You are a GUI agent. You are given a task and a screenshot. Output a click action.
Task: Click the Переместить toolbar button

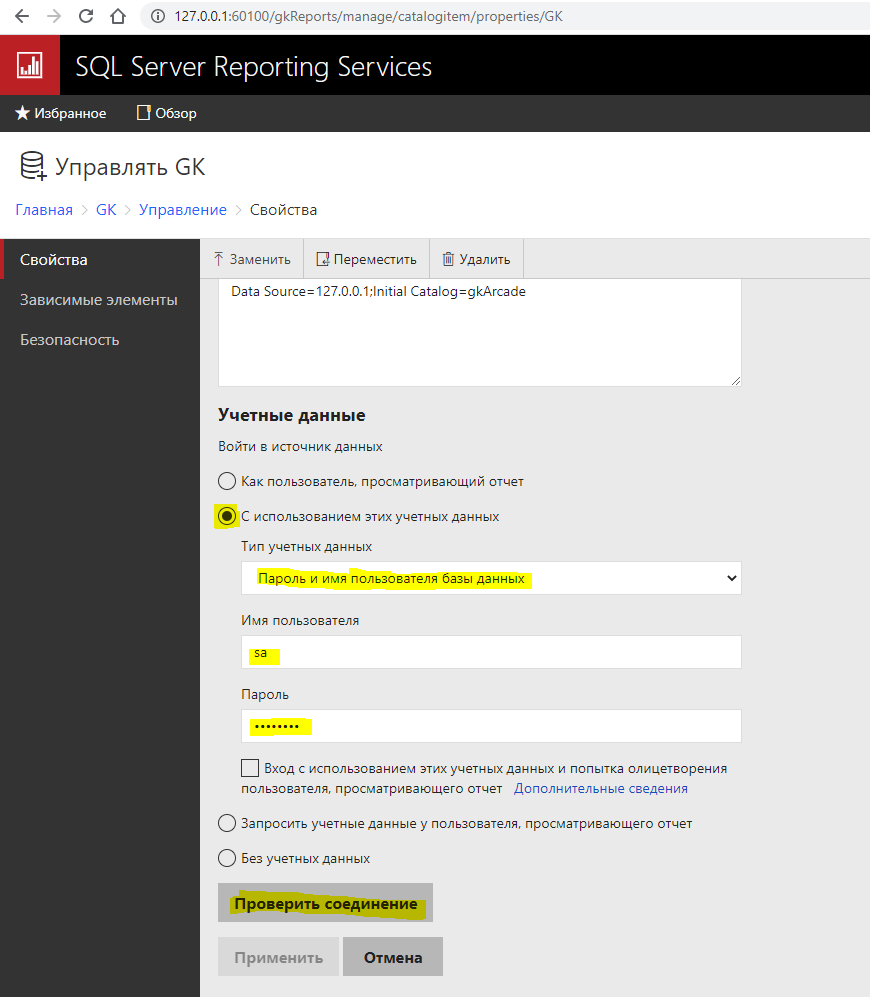point(366,259)
